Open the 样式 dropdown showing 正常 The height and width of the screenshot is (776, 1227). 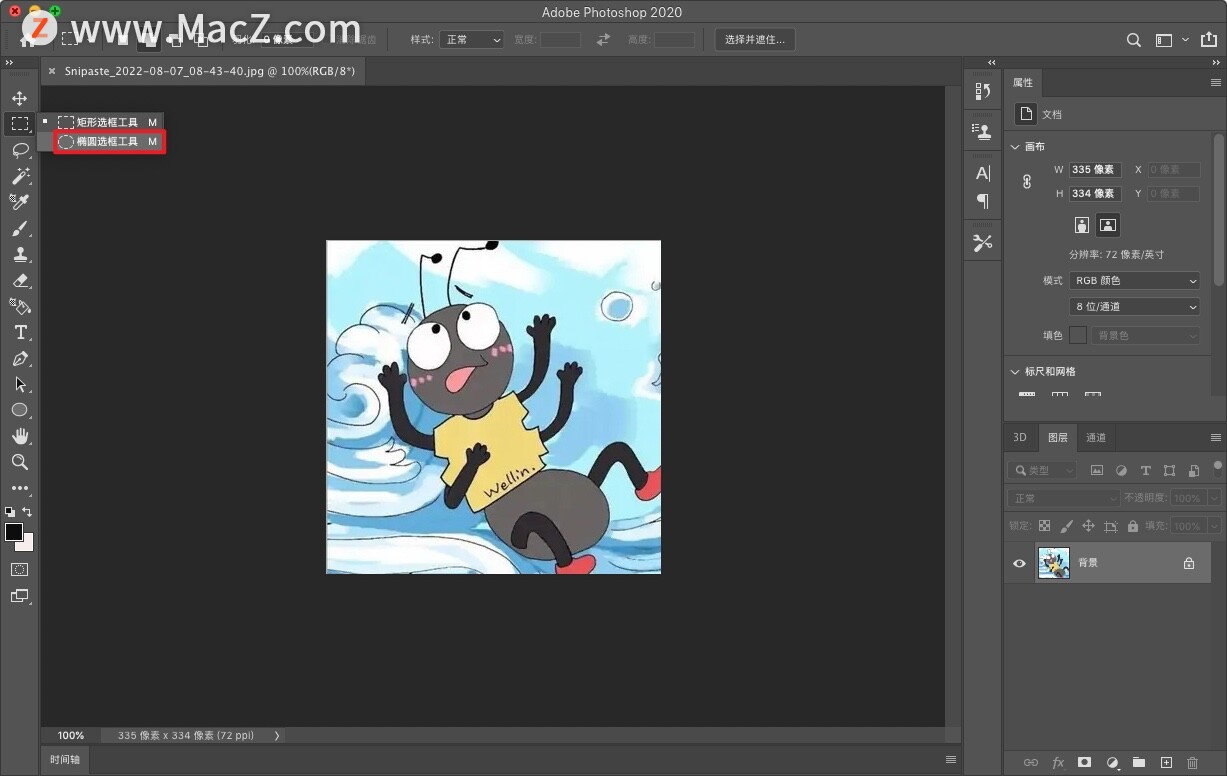tap(471, 39)
